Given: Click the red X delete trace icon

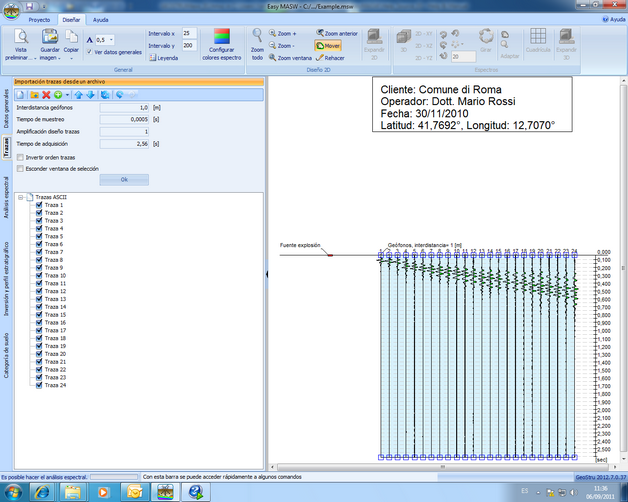Looking at the screenshot, I should tap(46, 95).
